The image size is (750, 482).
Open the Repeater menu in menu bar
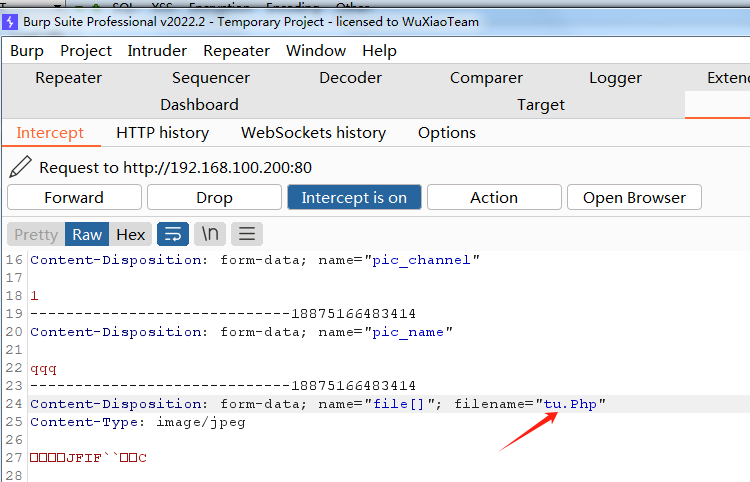click(236, 51)
